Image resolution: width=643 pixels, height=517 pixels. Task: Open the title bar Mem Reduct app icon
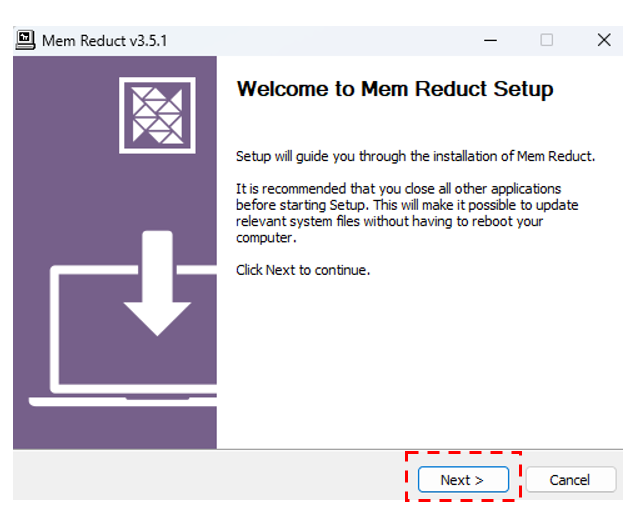25,40
